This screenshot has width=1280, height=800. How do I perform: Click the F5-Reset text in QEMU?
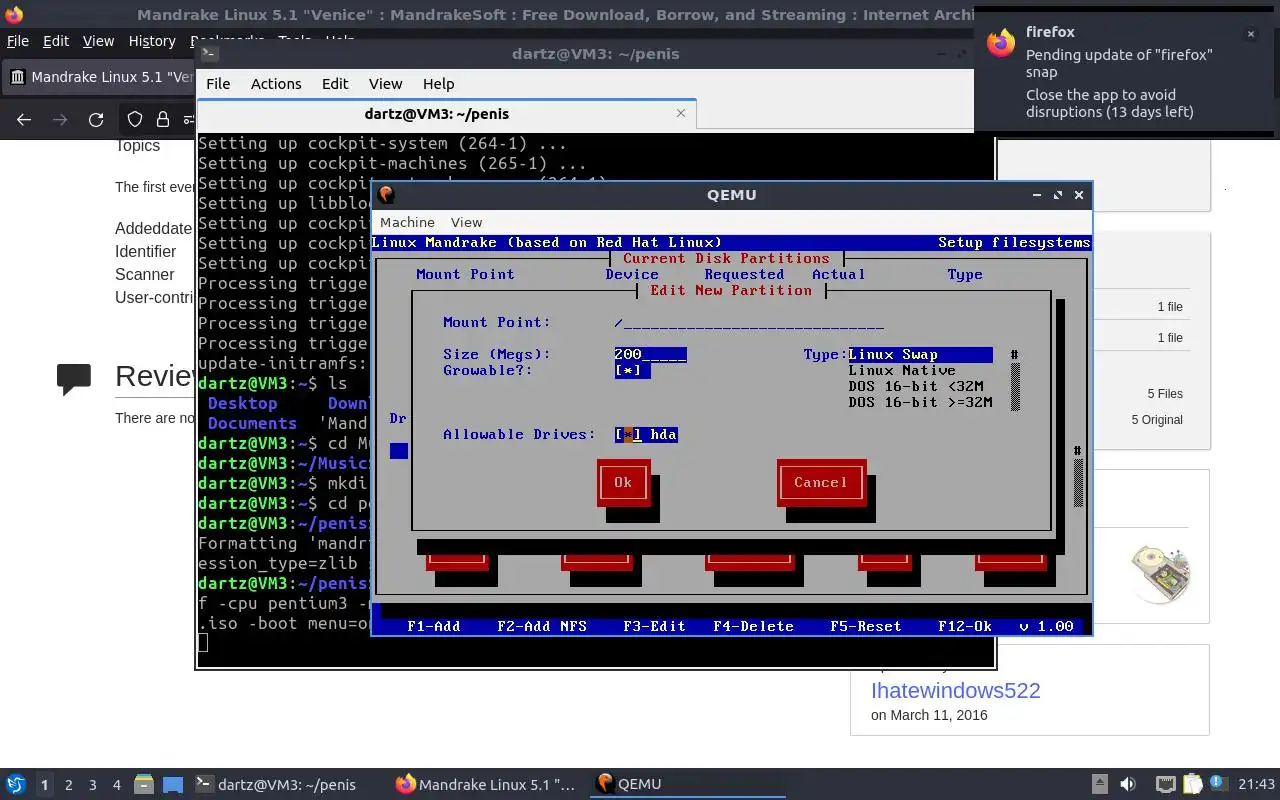[x=866, y=626]
